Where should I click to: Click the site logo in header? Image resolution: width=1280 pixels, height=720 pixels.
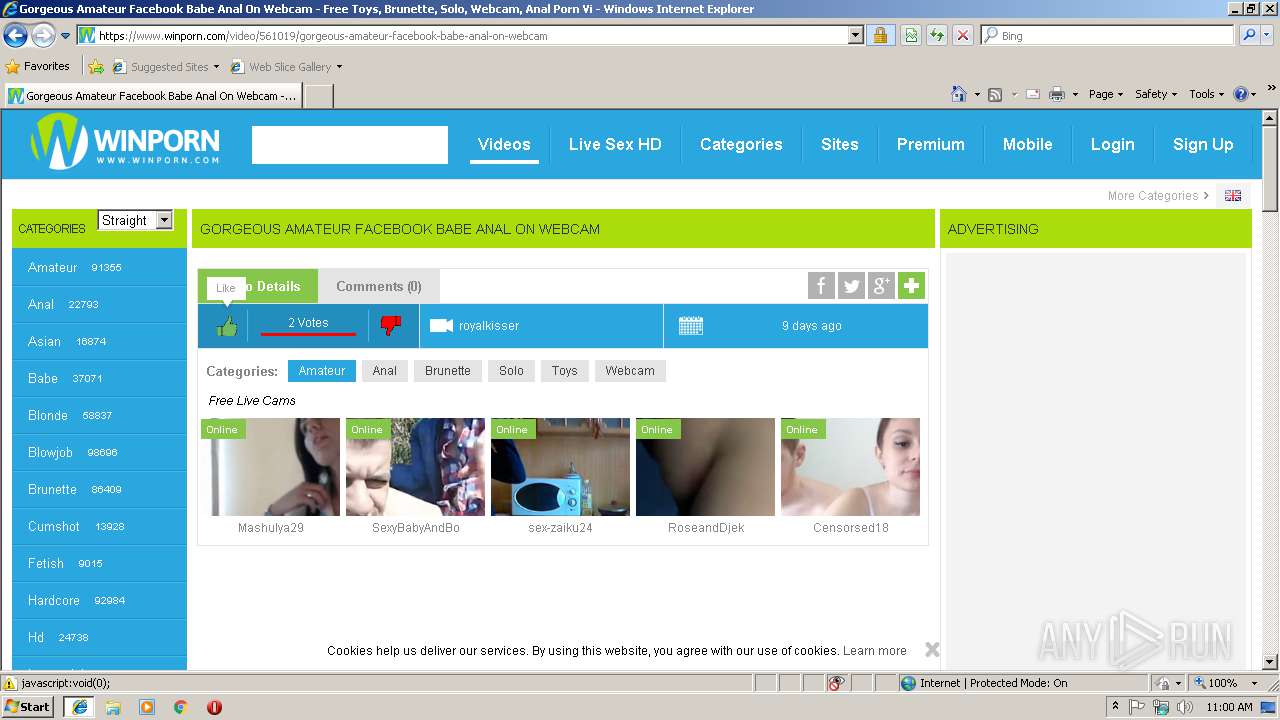[125, 141]
